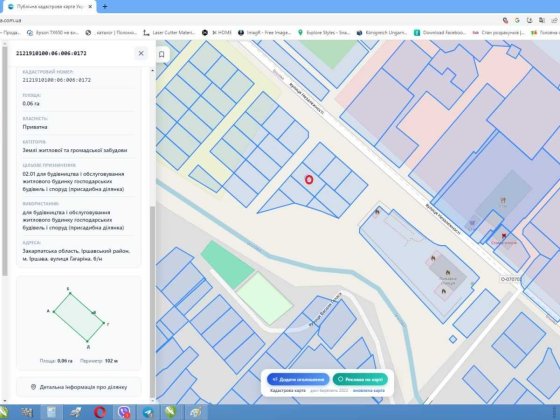This screenshot has width=560, height=420.
Task: Open a new browser tab
Action: 105,6
